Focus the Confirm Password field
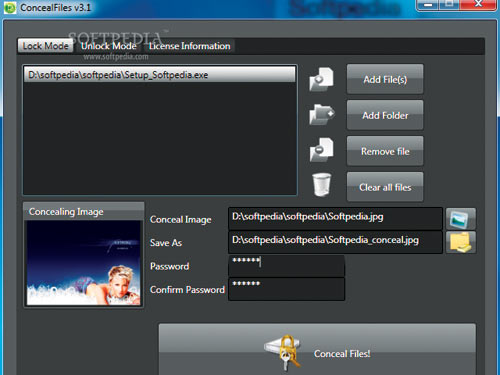 [x=286, y=289]
